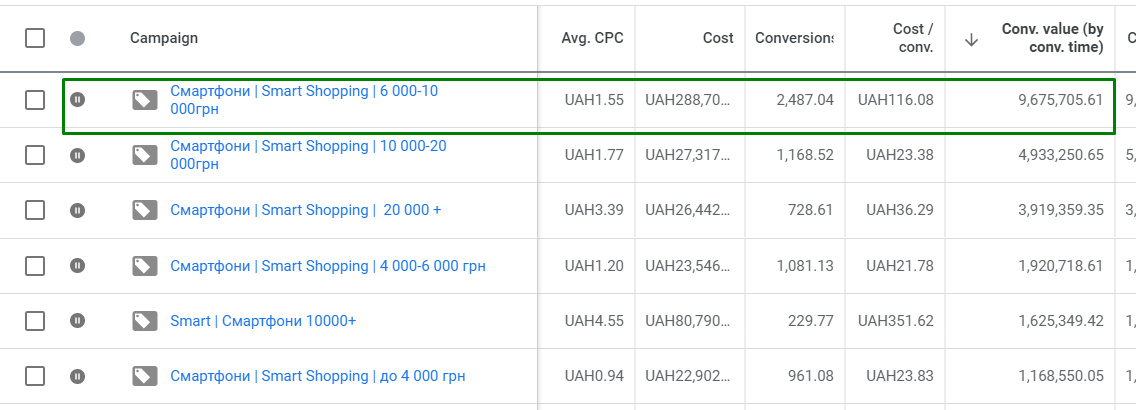
Task: Open Smart | Смартфони 10000+ campaign link
Action: pyautogui.click(x=263, y=321)
